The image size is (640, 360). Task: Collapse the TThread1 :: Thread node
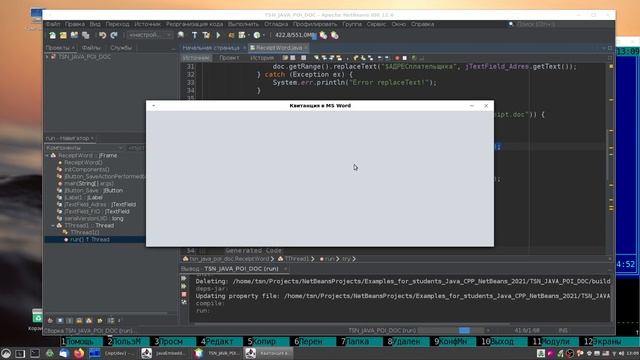53,225
